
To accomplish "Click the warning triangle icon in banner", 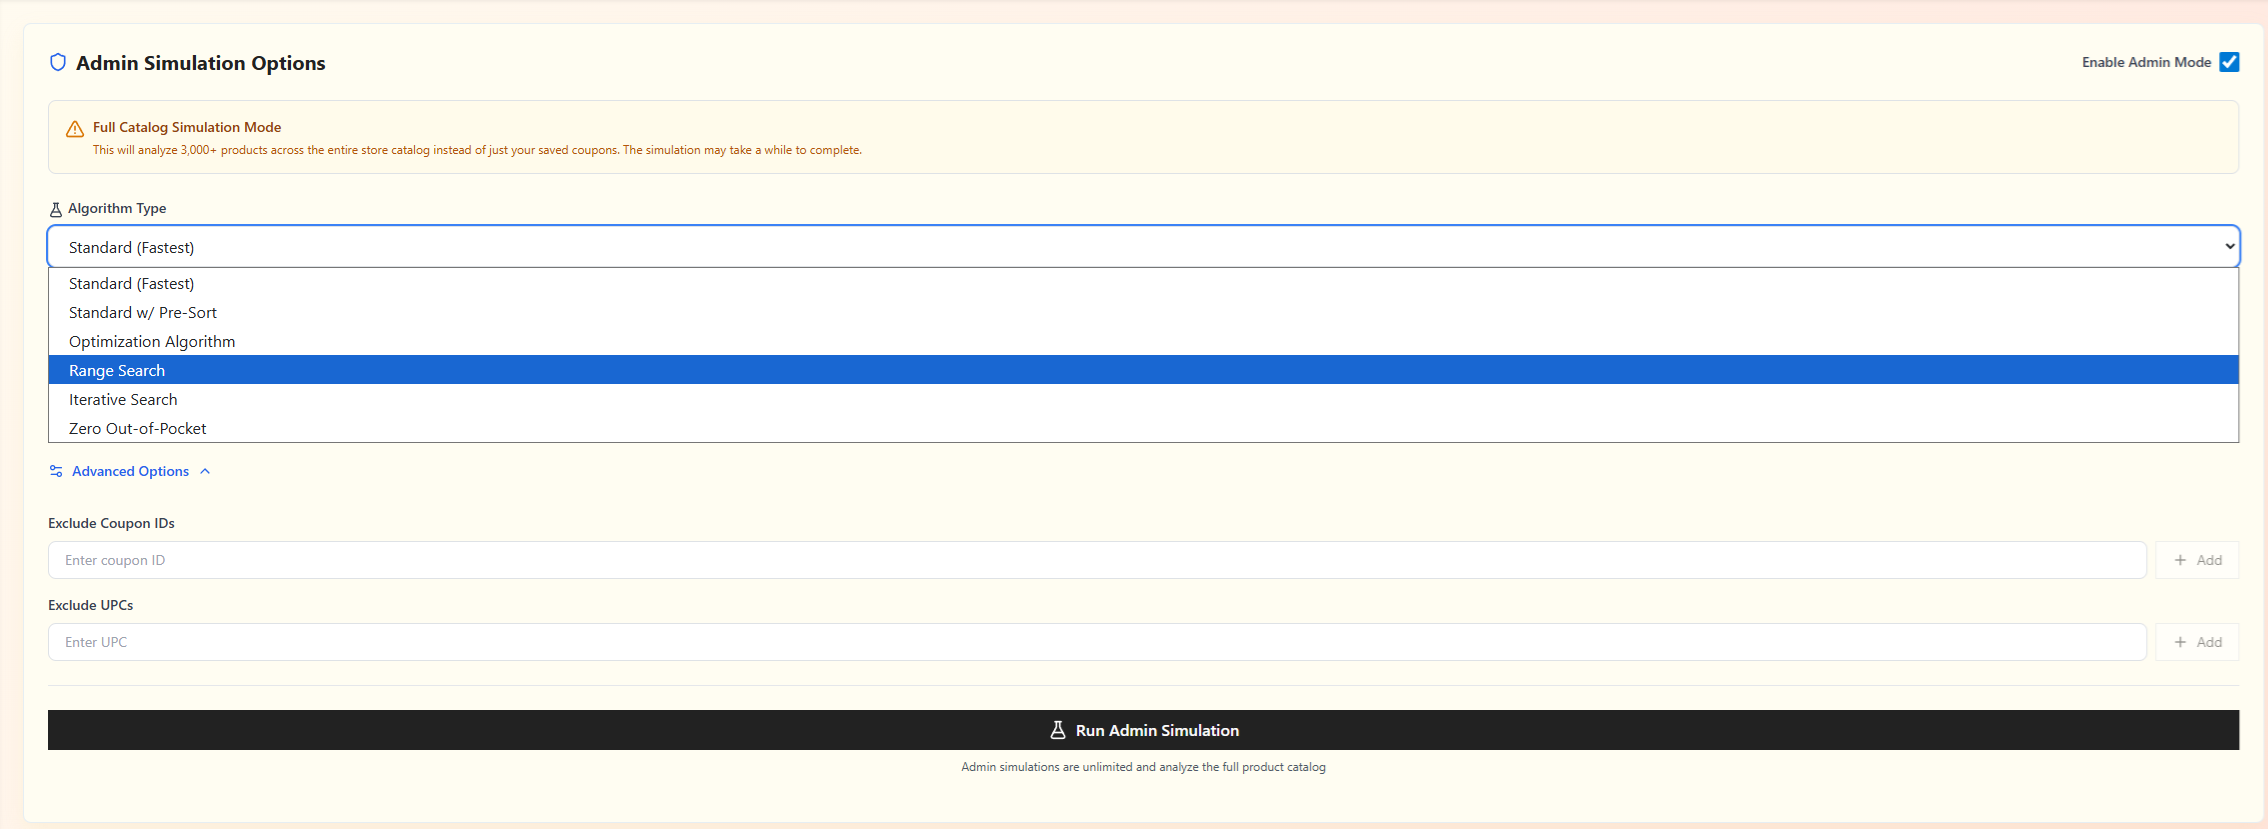I will (x=75, y=129).
